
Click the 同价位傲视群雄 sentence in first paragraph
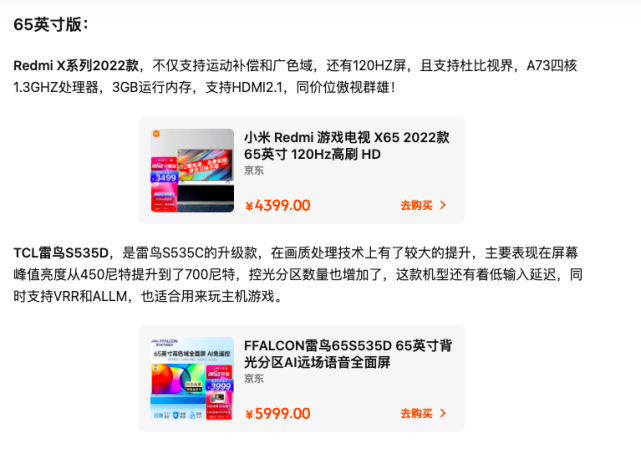click(x=345, y=87)
